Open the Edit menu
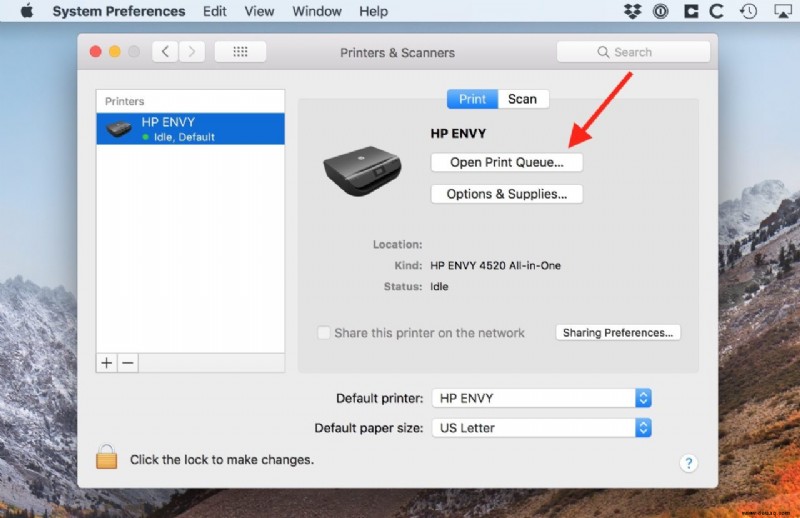The height and width of the screenshot is (518, 800). 214,11
